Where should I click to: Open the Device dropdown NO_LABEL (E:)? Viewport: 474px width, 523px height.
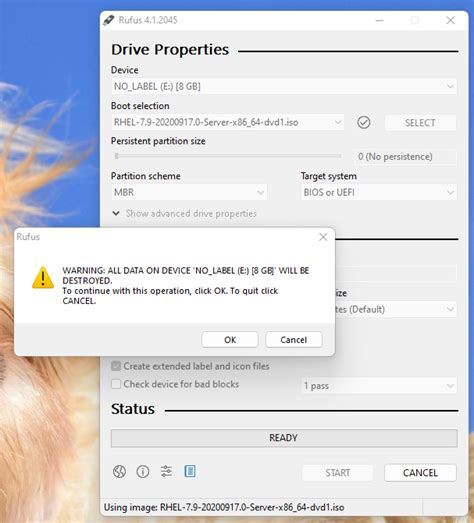coord(284,86)
